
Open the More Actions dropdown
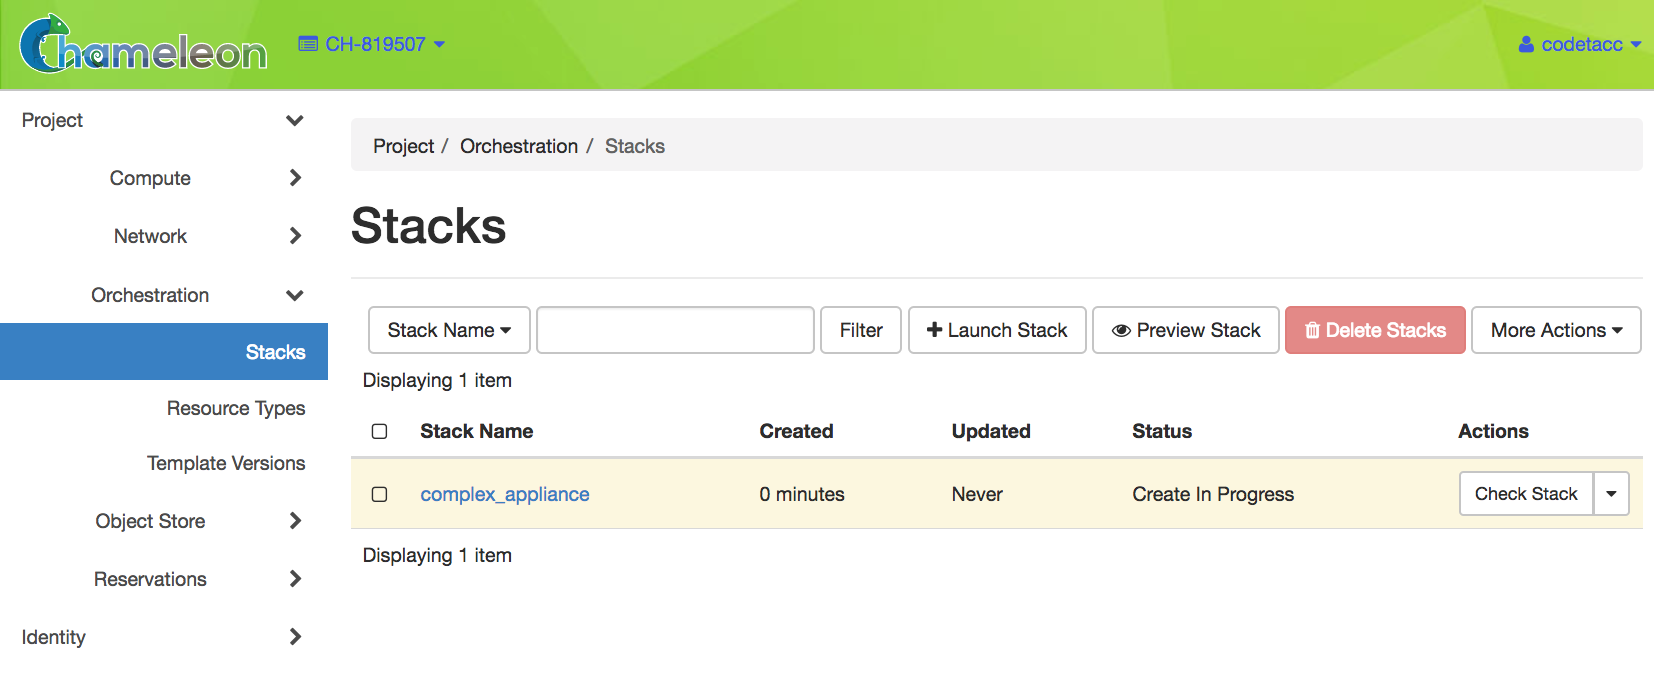click(1556, 330)
